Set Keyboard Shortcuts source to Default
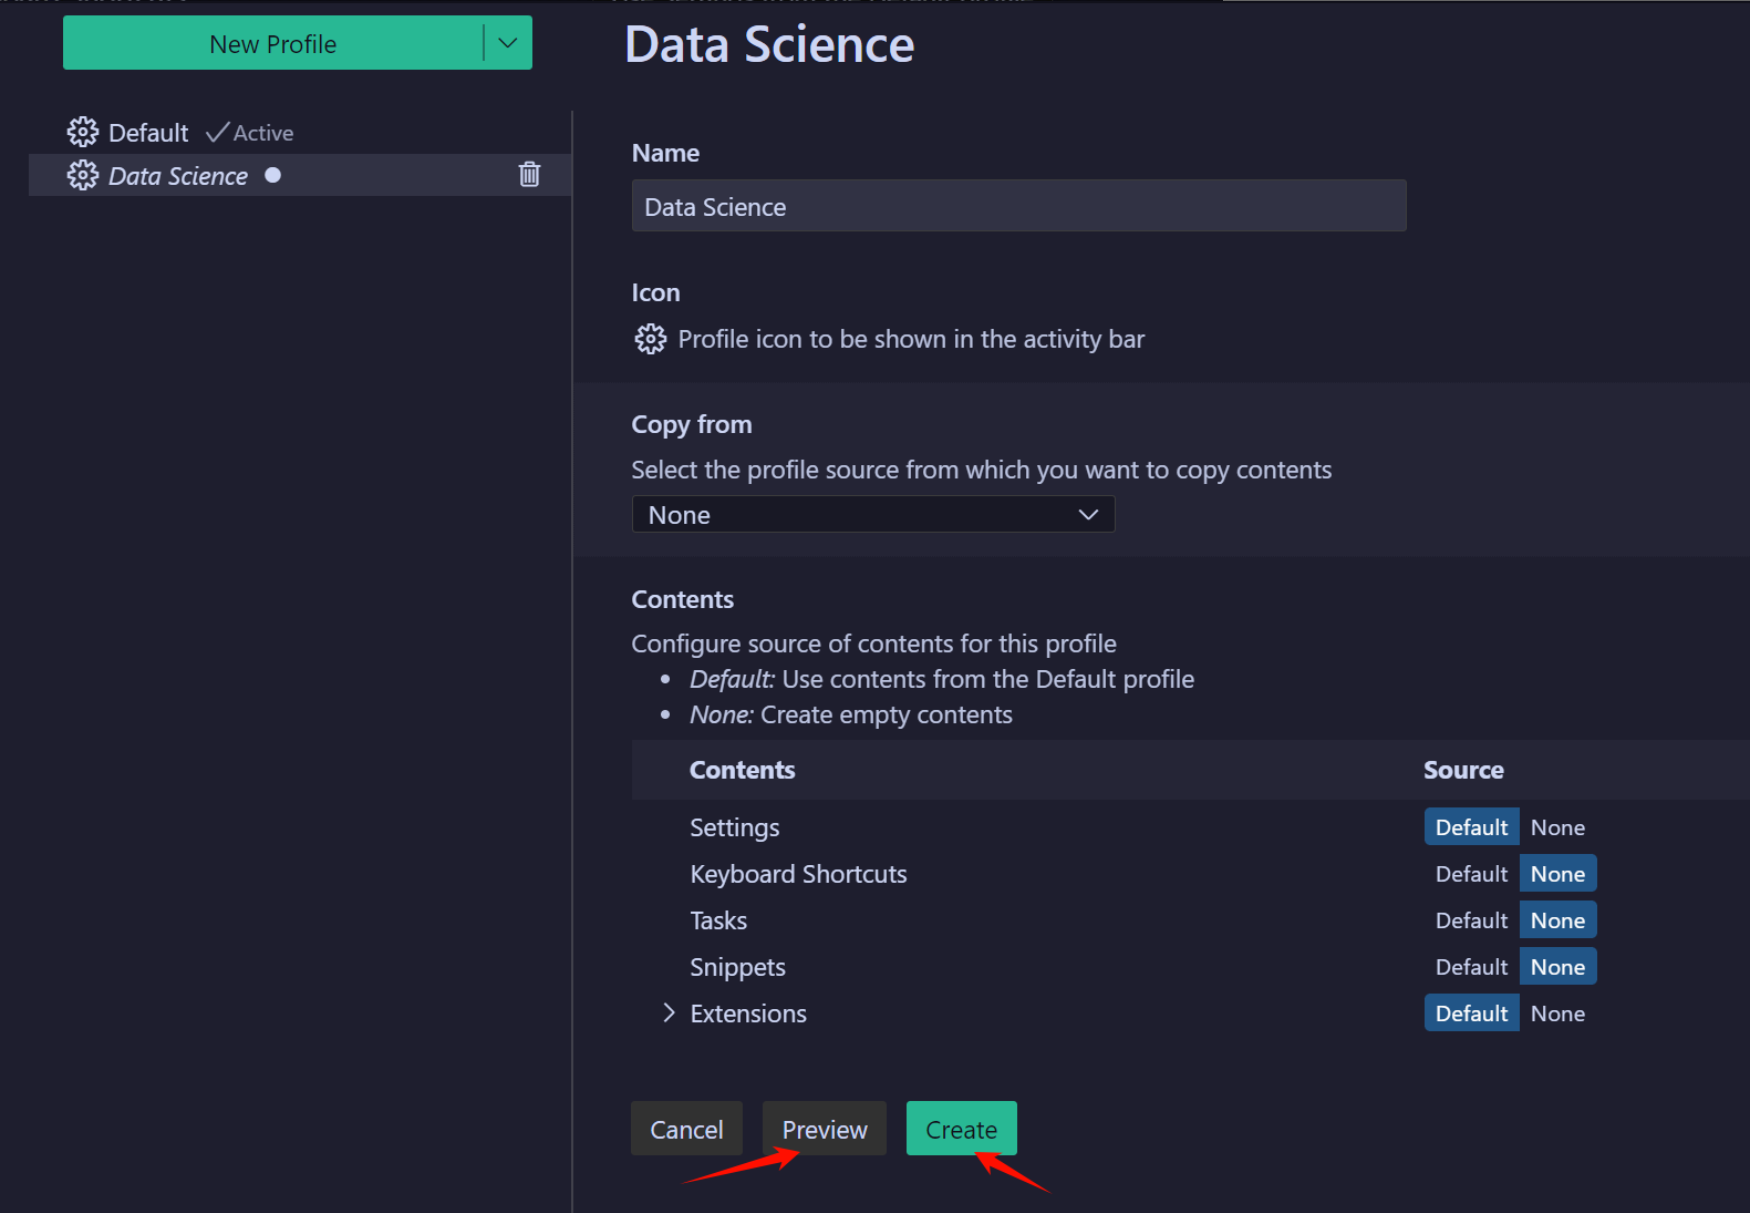1750x1213 pixels. click(x=1470, y=873)
